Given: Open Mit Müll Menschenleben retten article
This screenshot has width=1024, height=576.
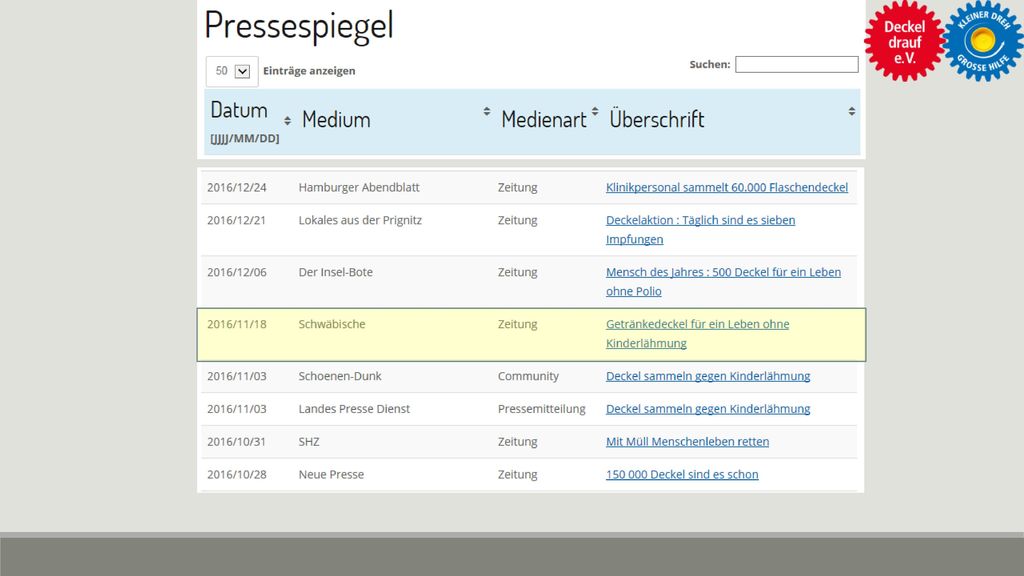Looking at the screenshot, I should coord(687,441).
